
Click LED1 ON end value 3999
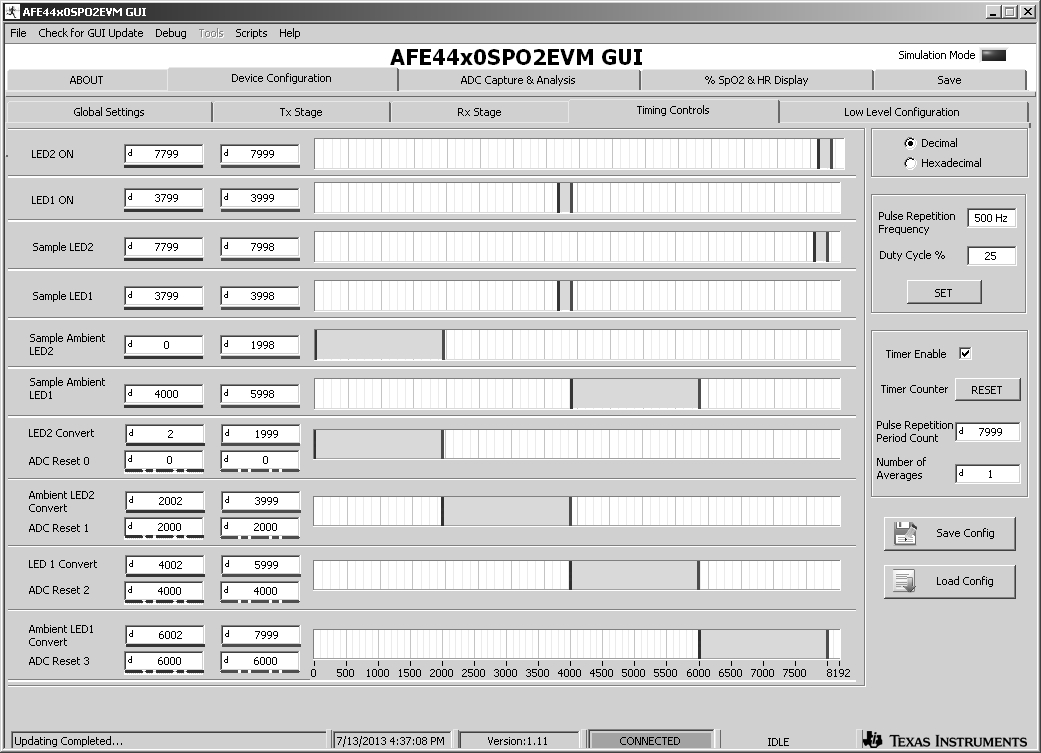pos(260,198)
